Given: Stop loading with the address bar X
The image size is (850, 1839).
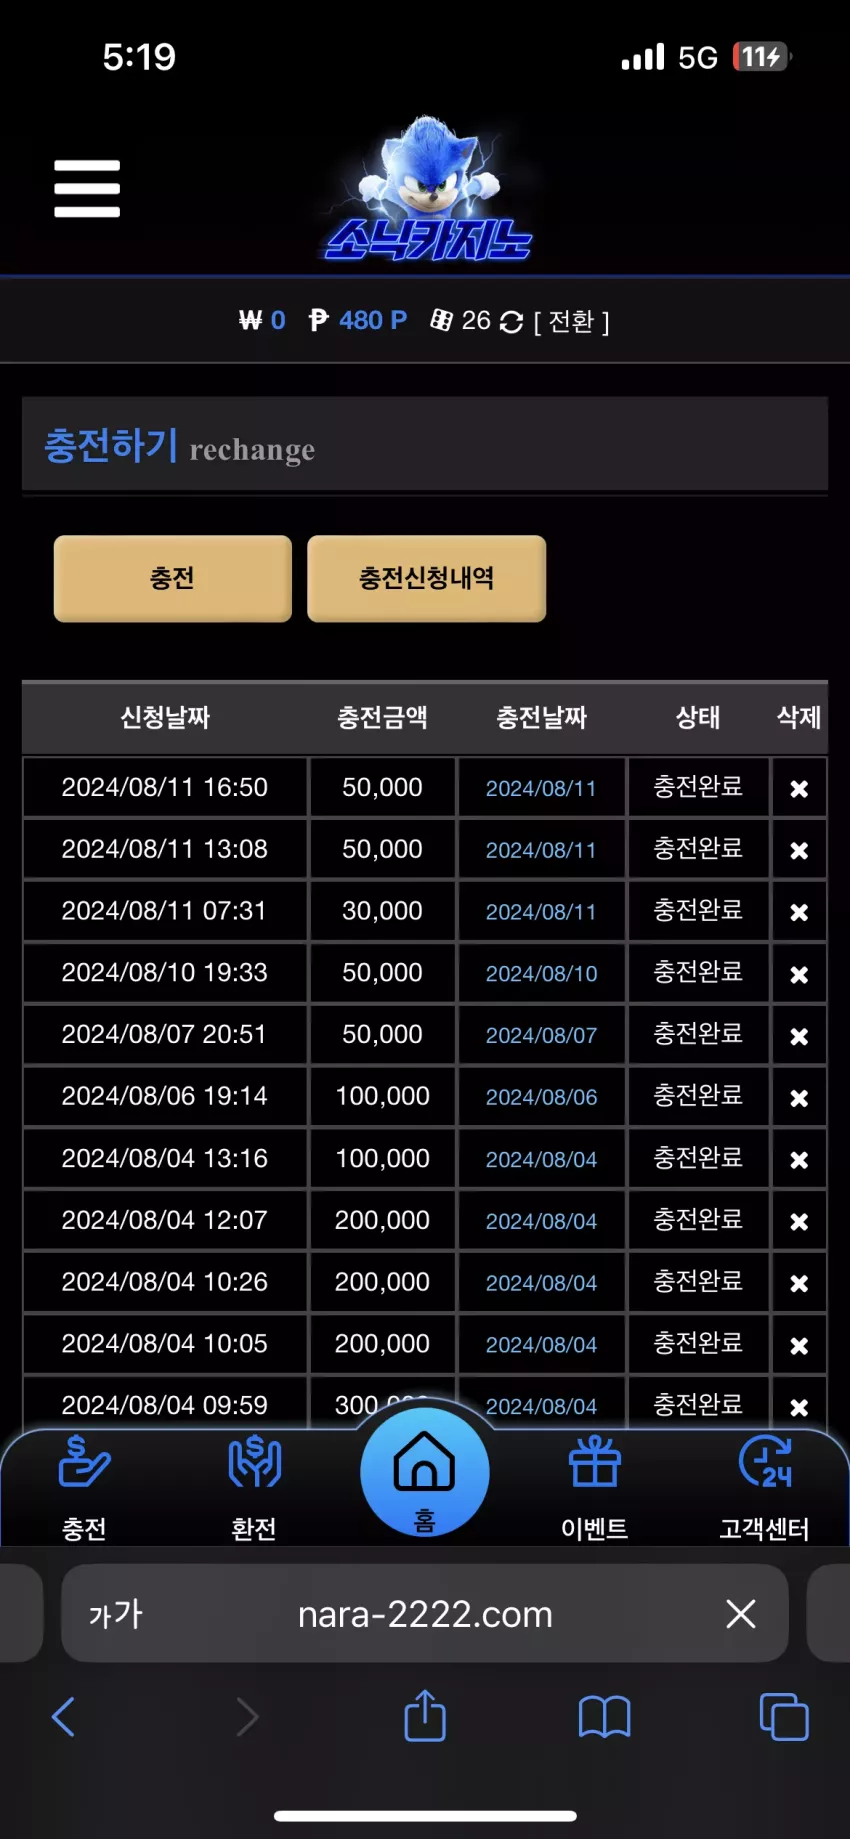Looking at the screenshot, I should pyautogui.click(x=741, y=1613).
